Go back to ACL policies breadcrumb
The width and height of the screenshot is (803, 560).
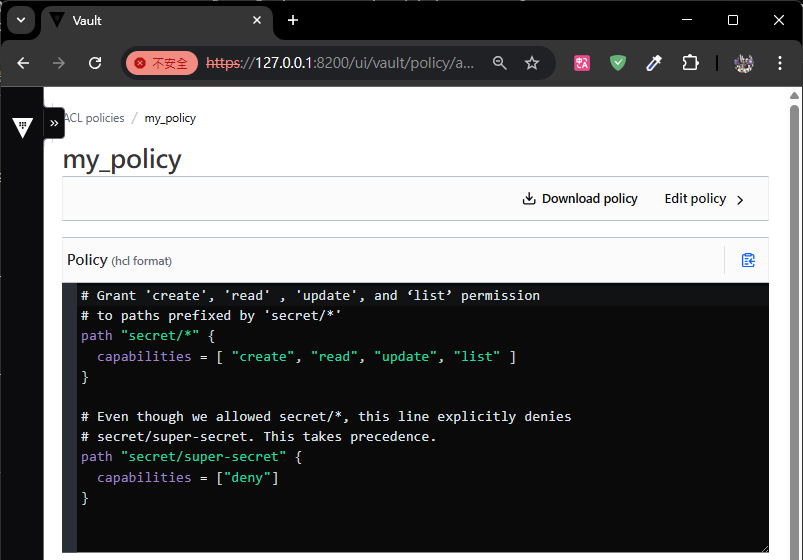pos(93,118)
